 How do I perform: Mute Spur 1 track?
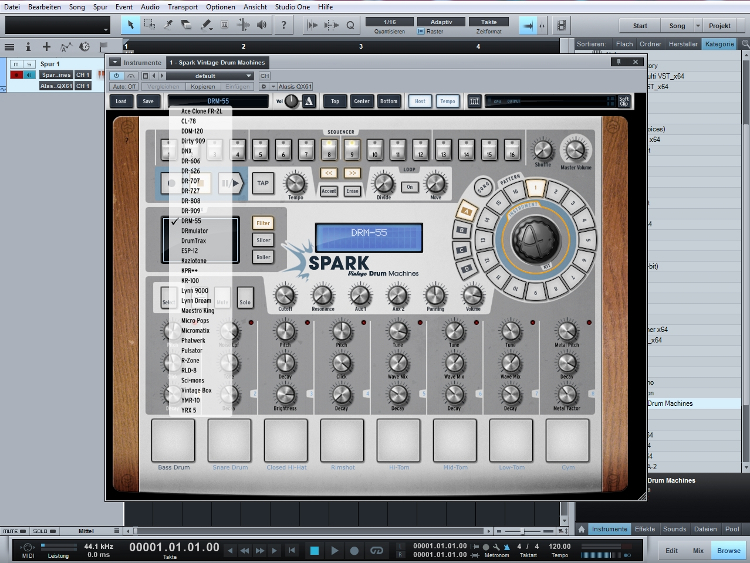click(17, 64)
